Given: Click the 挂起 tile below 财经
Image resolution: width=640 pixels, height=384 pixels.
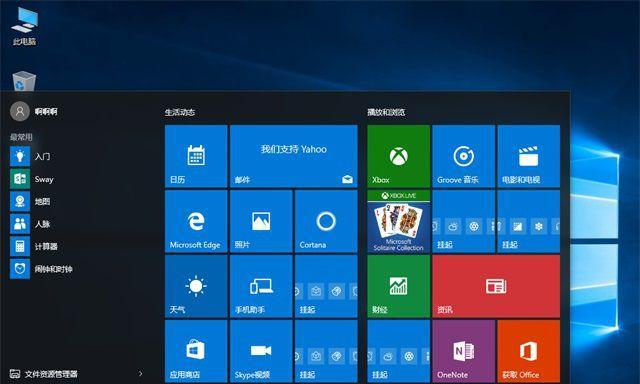Looking at the screenshot, I should click(x=398, y=351).
